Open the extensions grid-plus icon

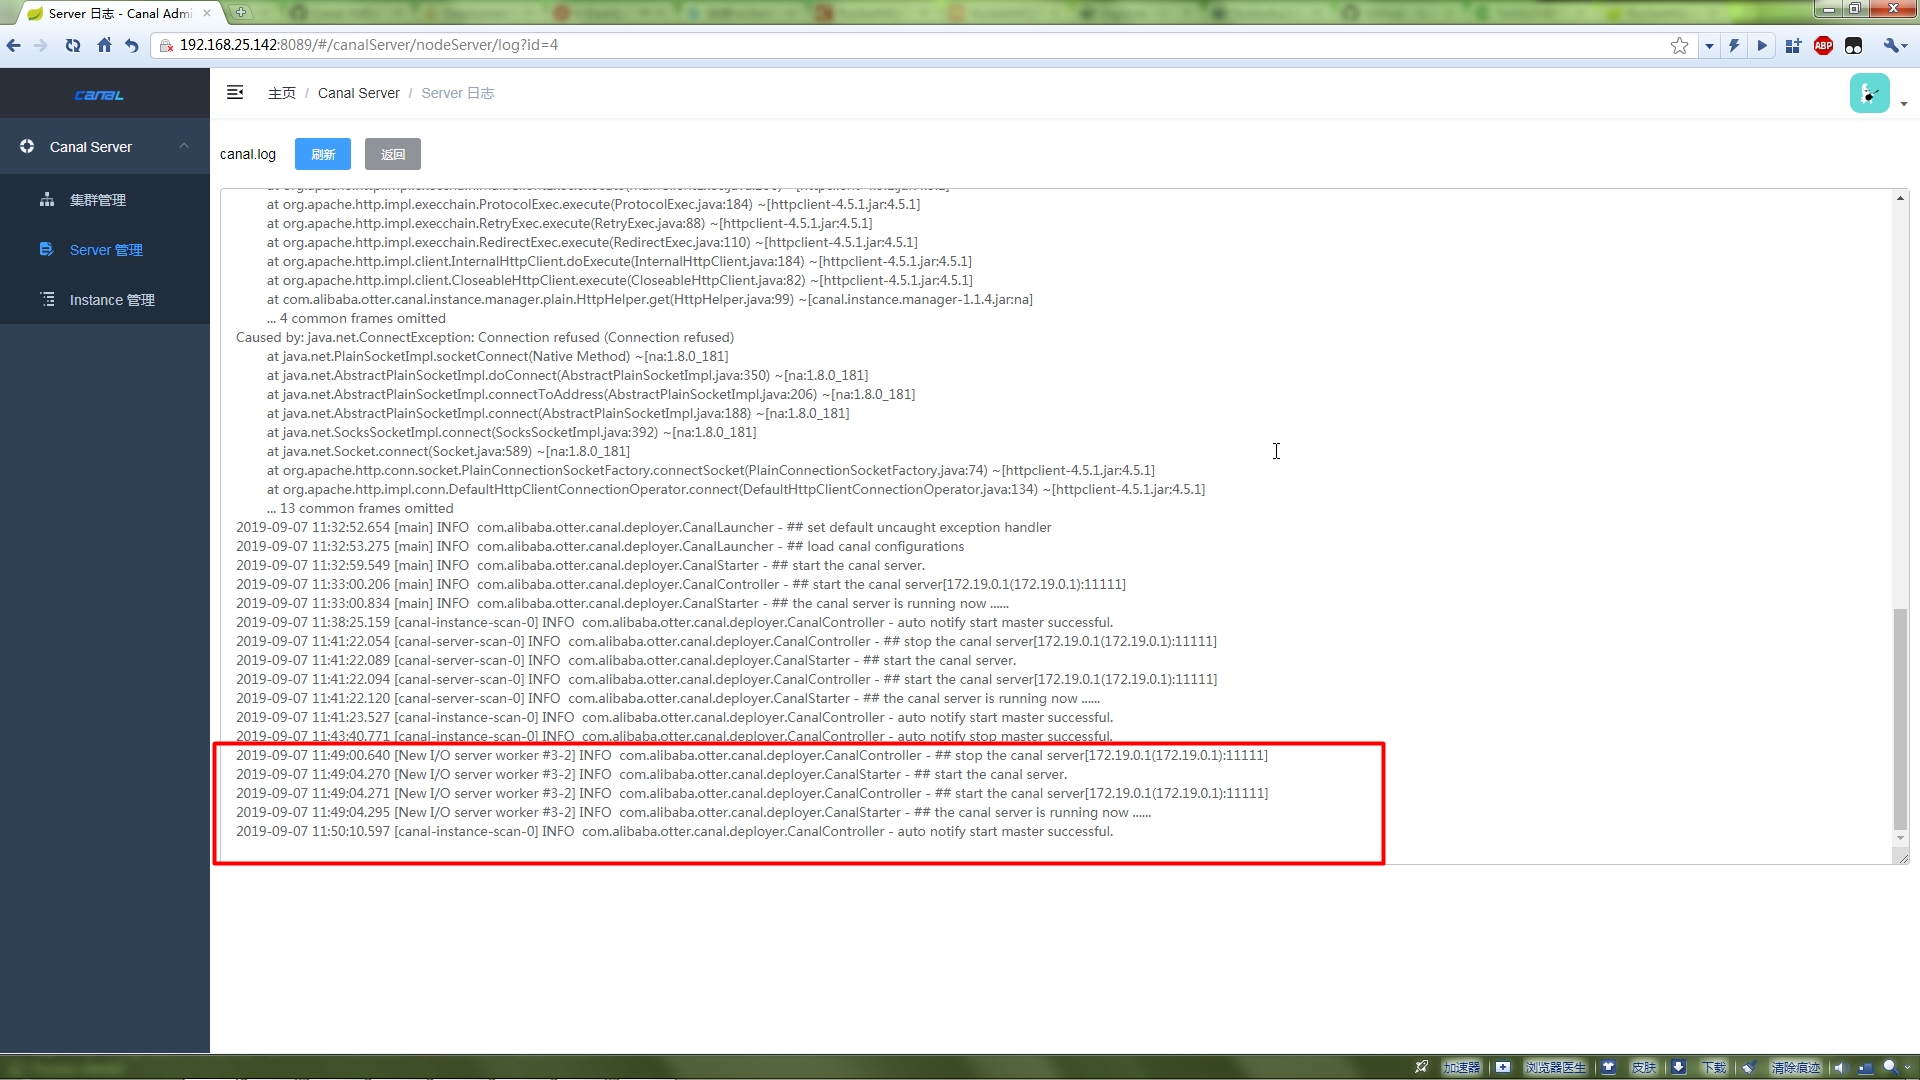pos(1793,45)
